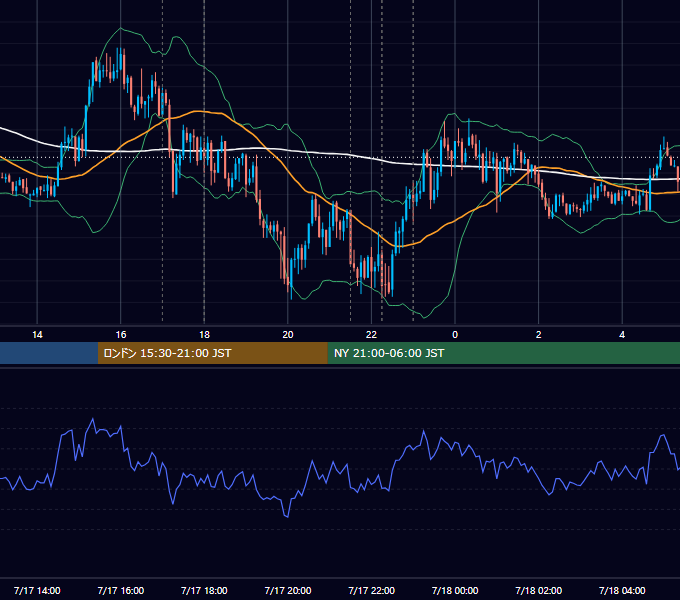Click the upper axis hour label 14
This screenshot has width=680, height=600.
click(x=37, y=335)
